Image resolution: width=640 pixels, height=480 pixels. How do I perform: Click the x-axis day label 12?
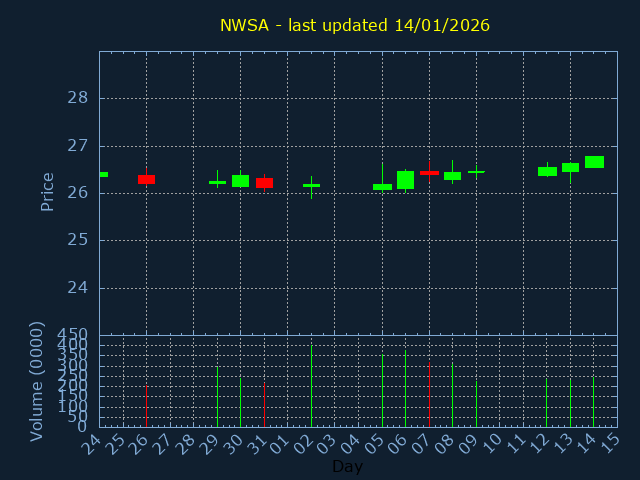pos(539,444)
